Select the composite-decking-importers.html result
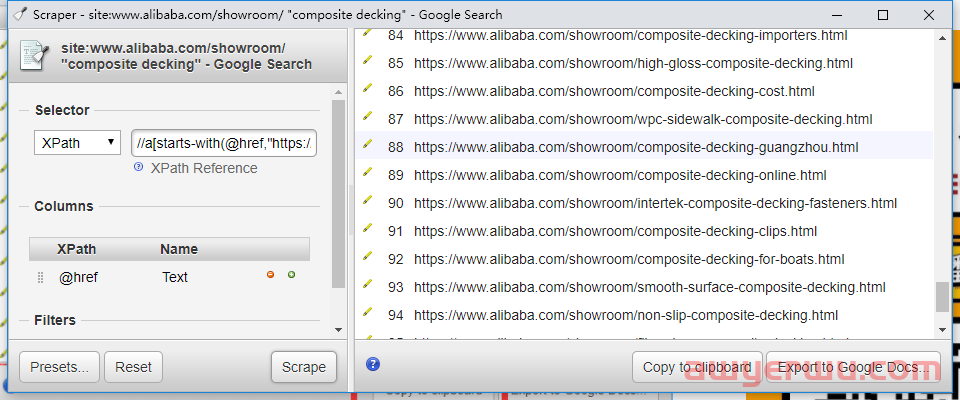 [x=631, y=36]
